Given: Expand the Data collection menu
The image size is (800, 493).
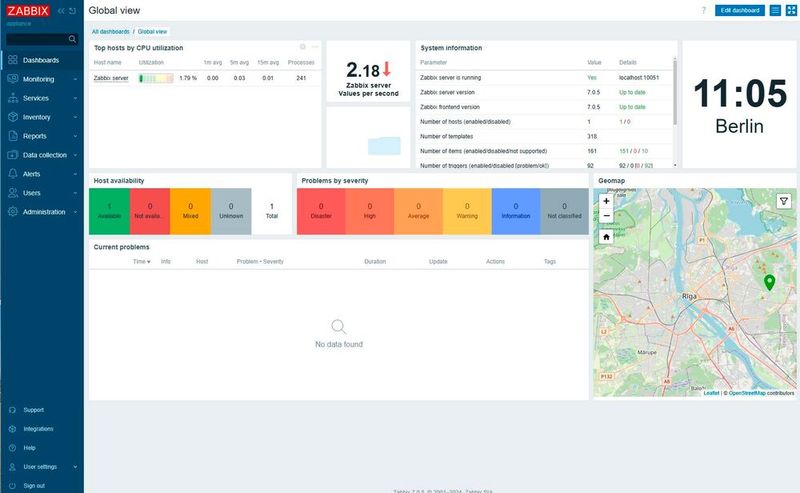Looking at the screenshot, I should tap(42, 155).
